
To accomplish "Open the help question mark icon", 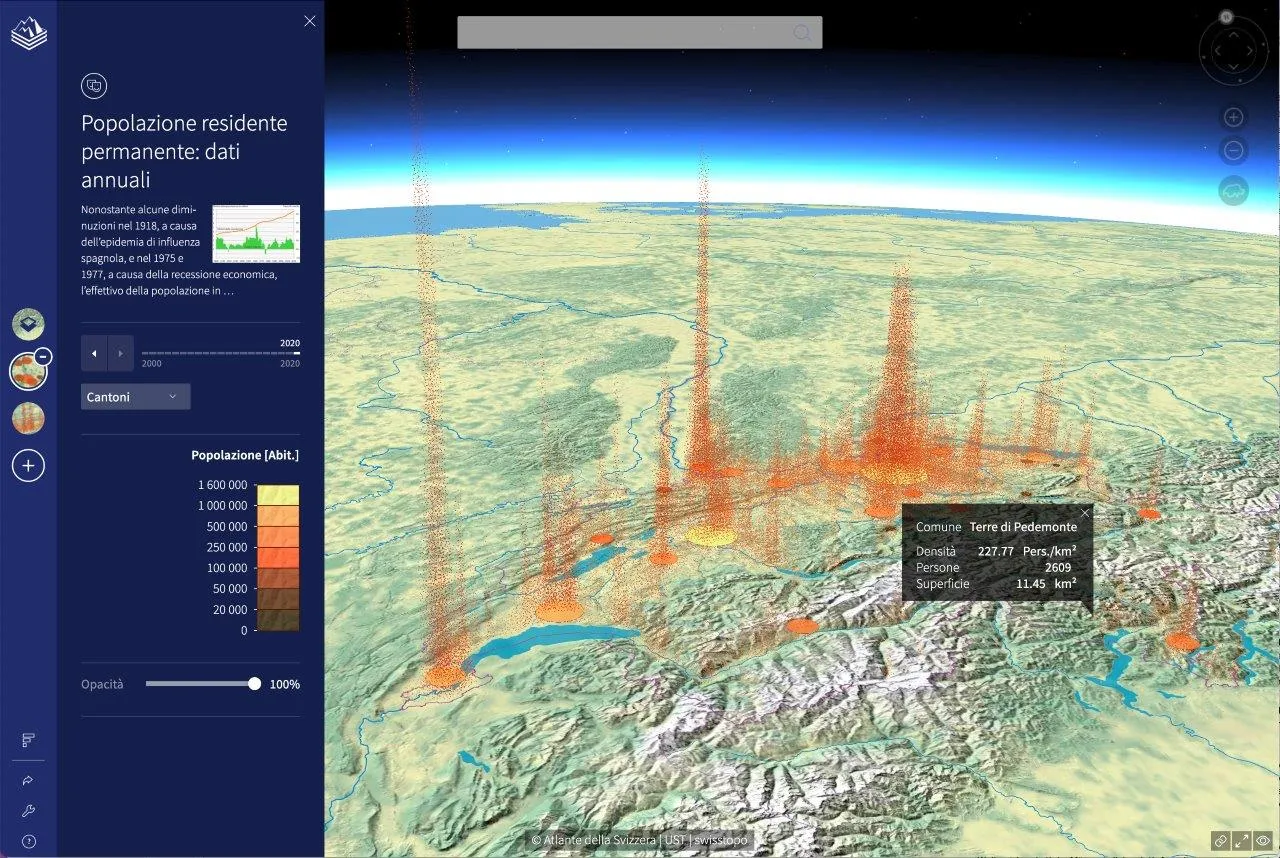I will pyautogui.click(x=28, y=842).
